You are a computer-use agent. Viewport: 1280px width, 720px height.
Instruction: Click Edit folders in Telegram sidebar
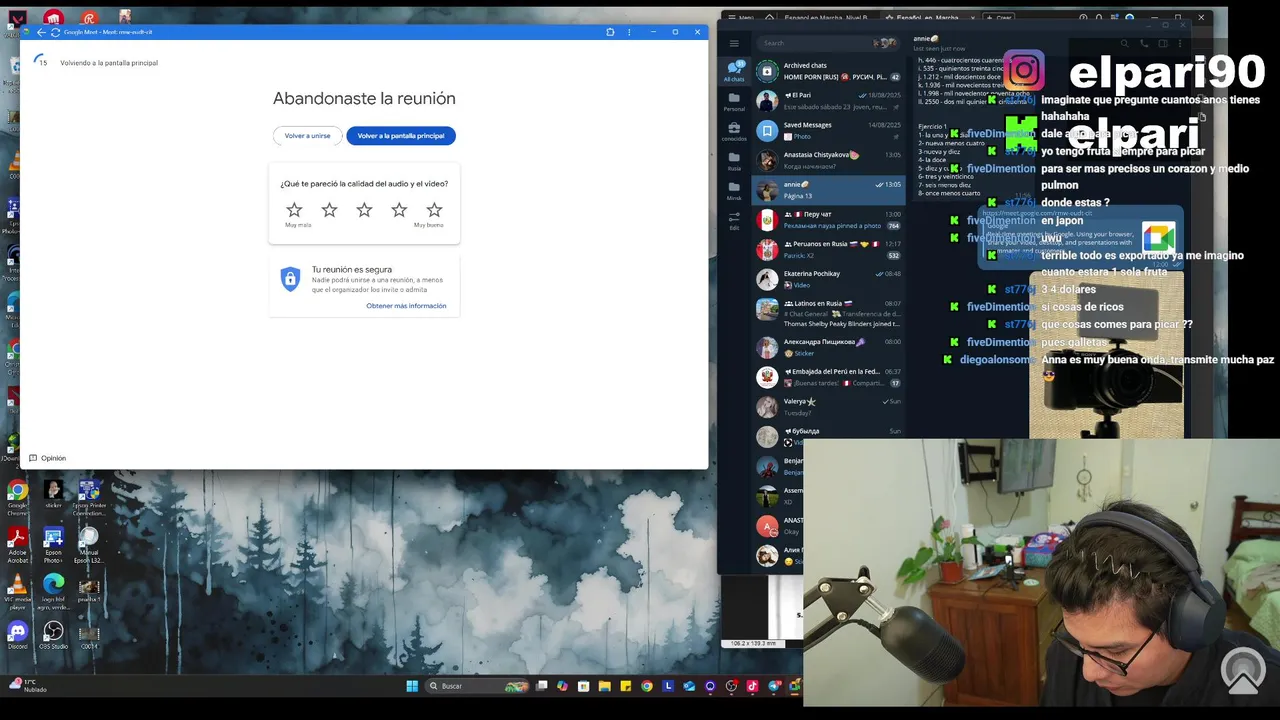click(x=734, y=220)
